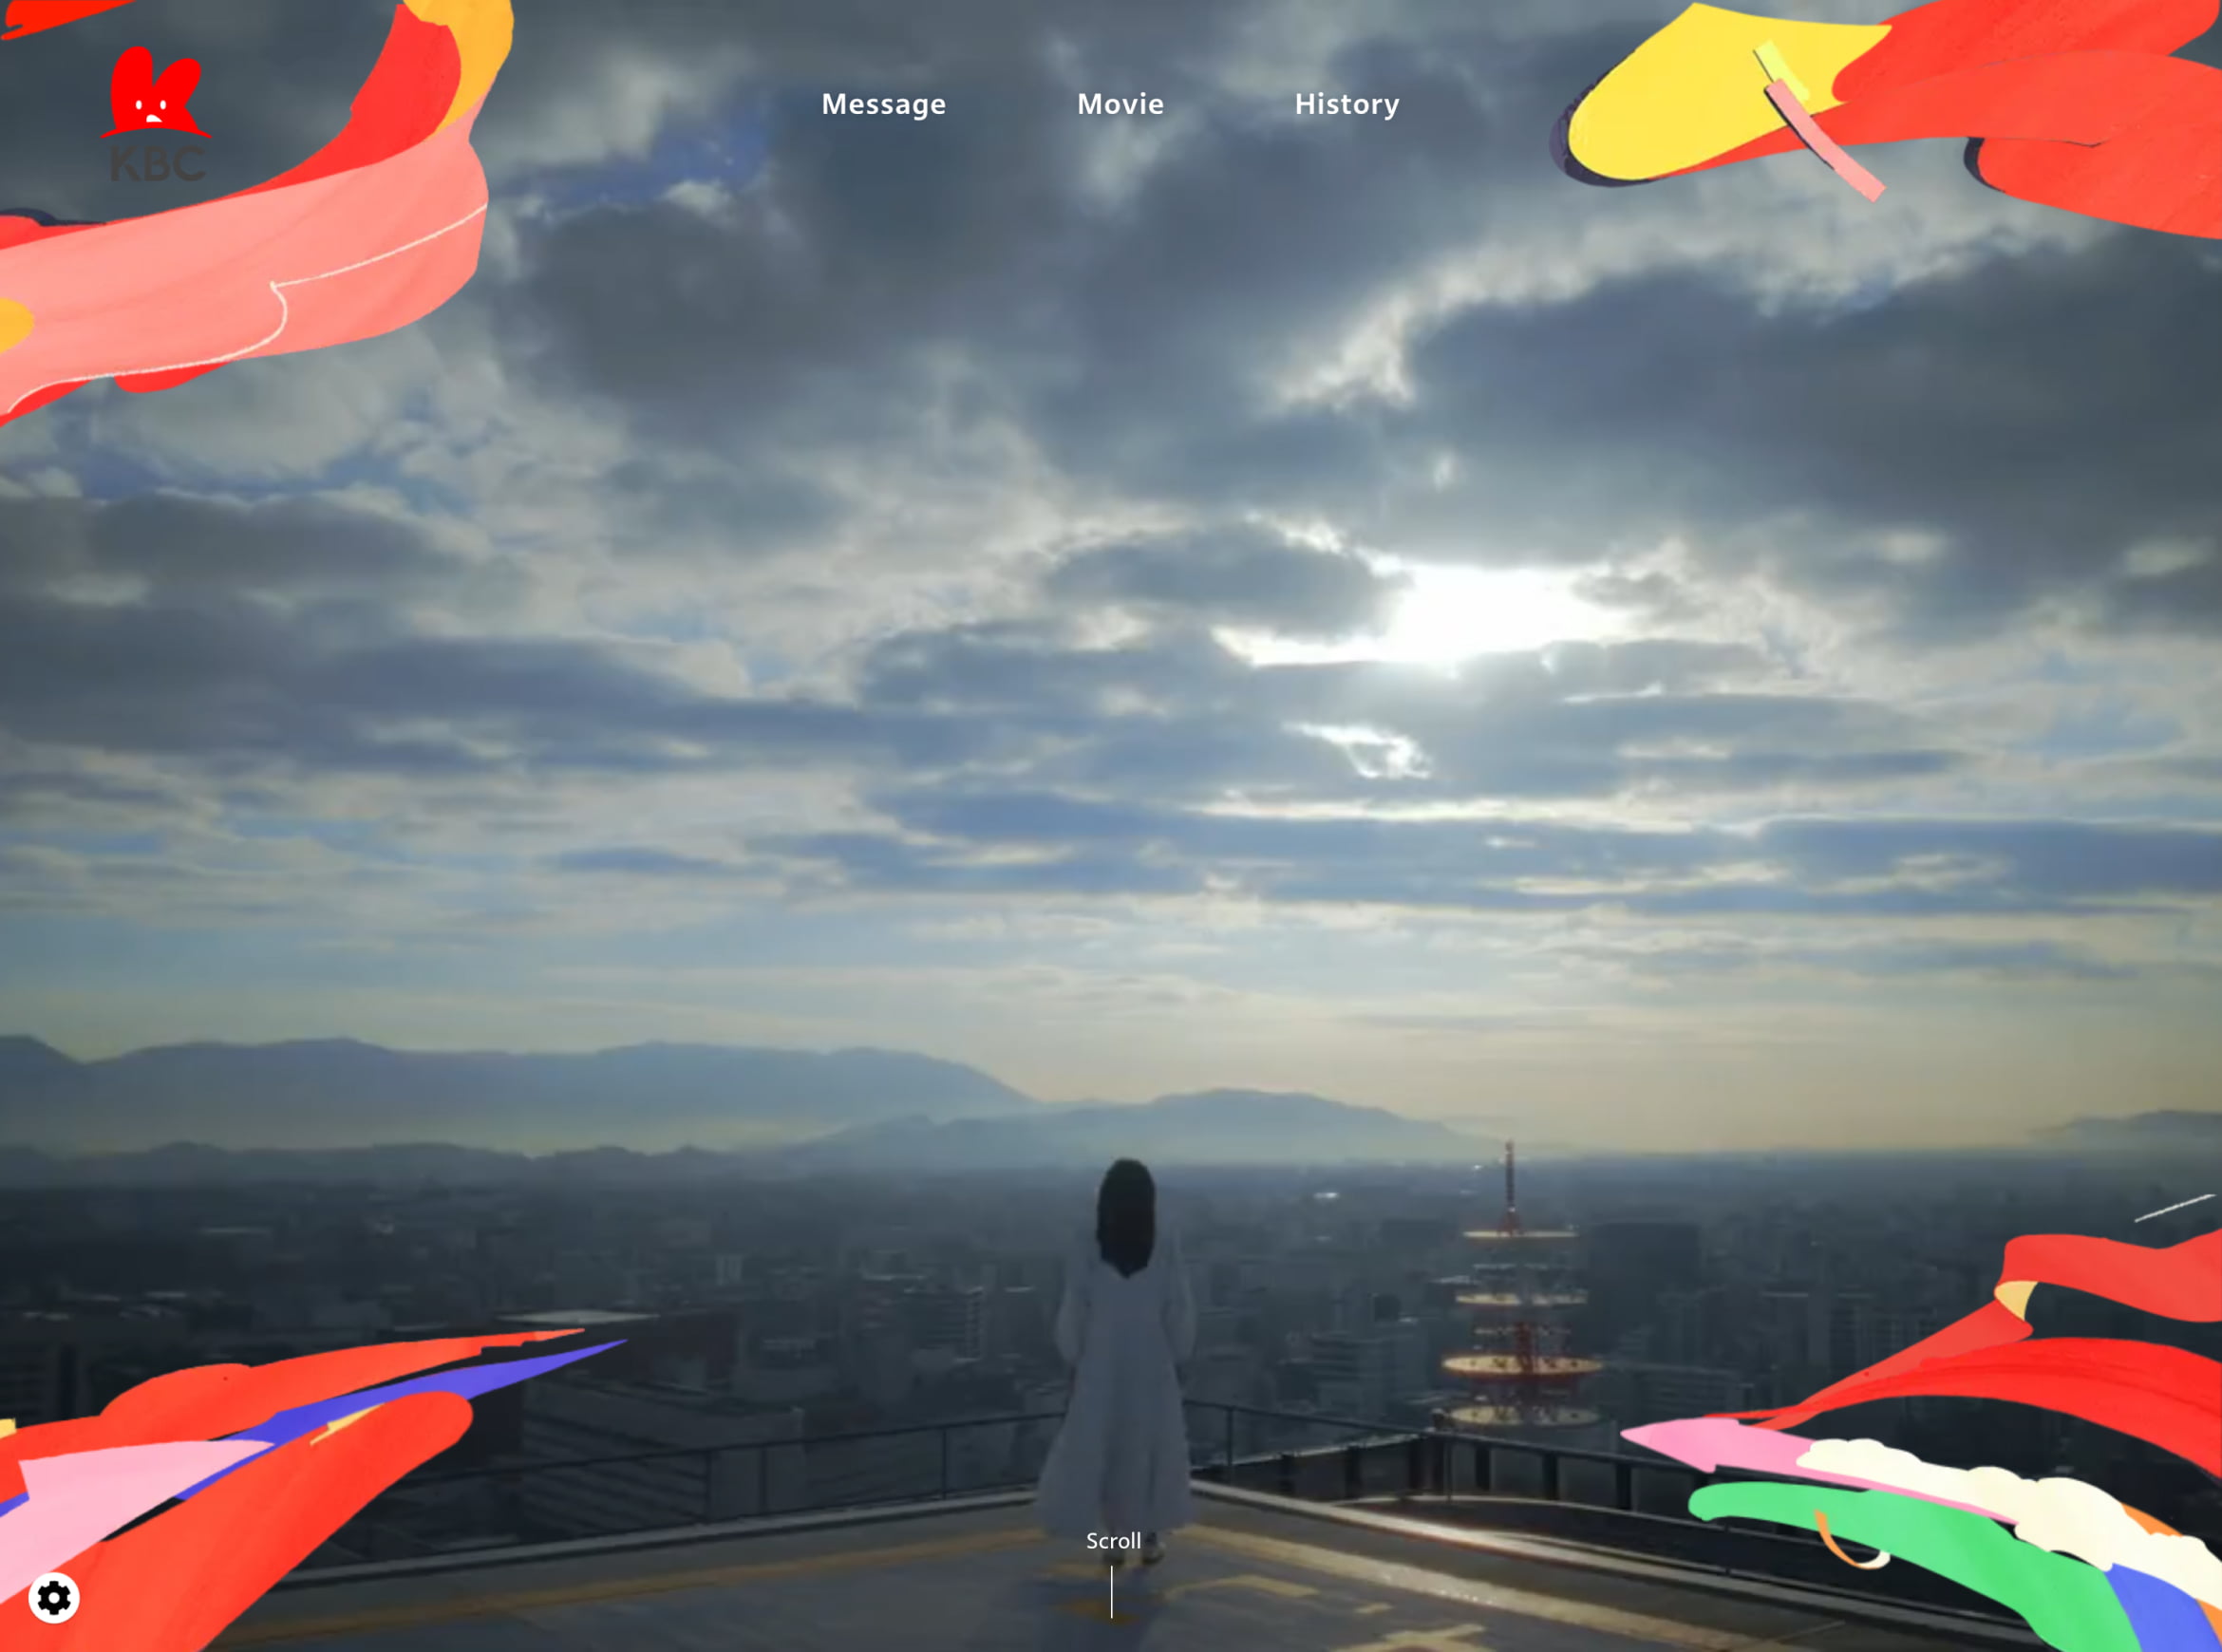The width and height of the screenshot is (2222, 1652).
Task: Open the Movie section link
Action: click(1120, 104)
